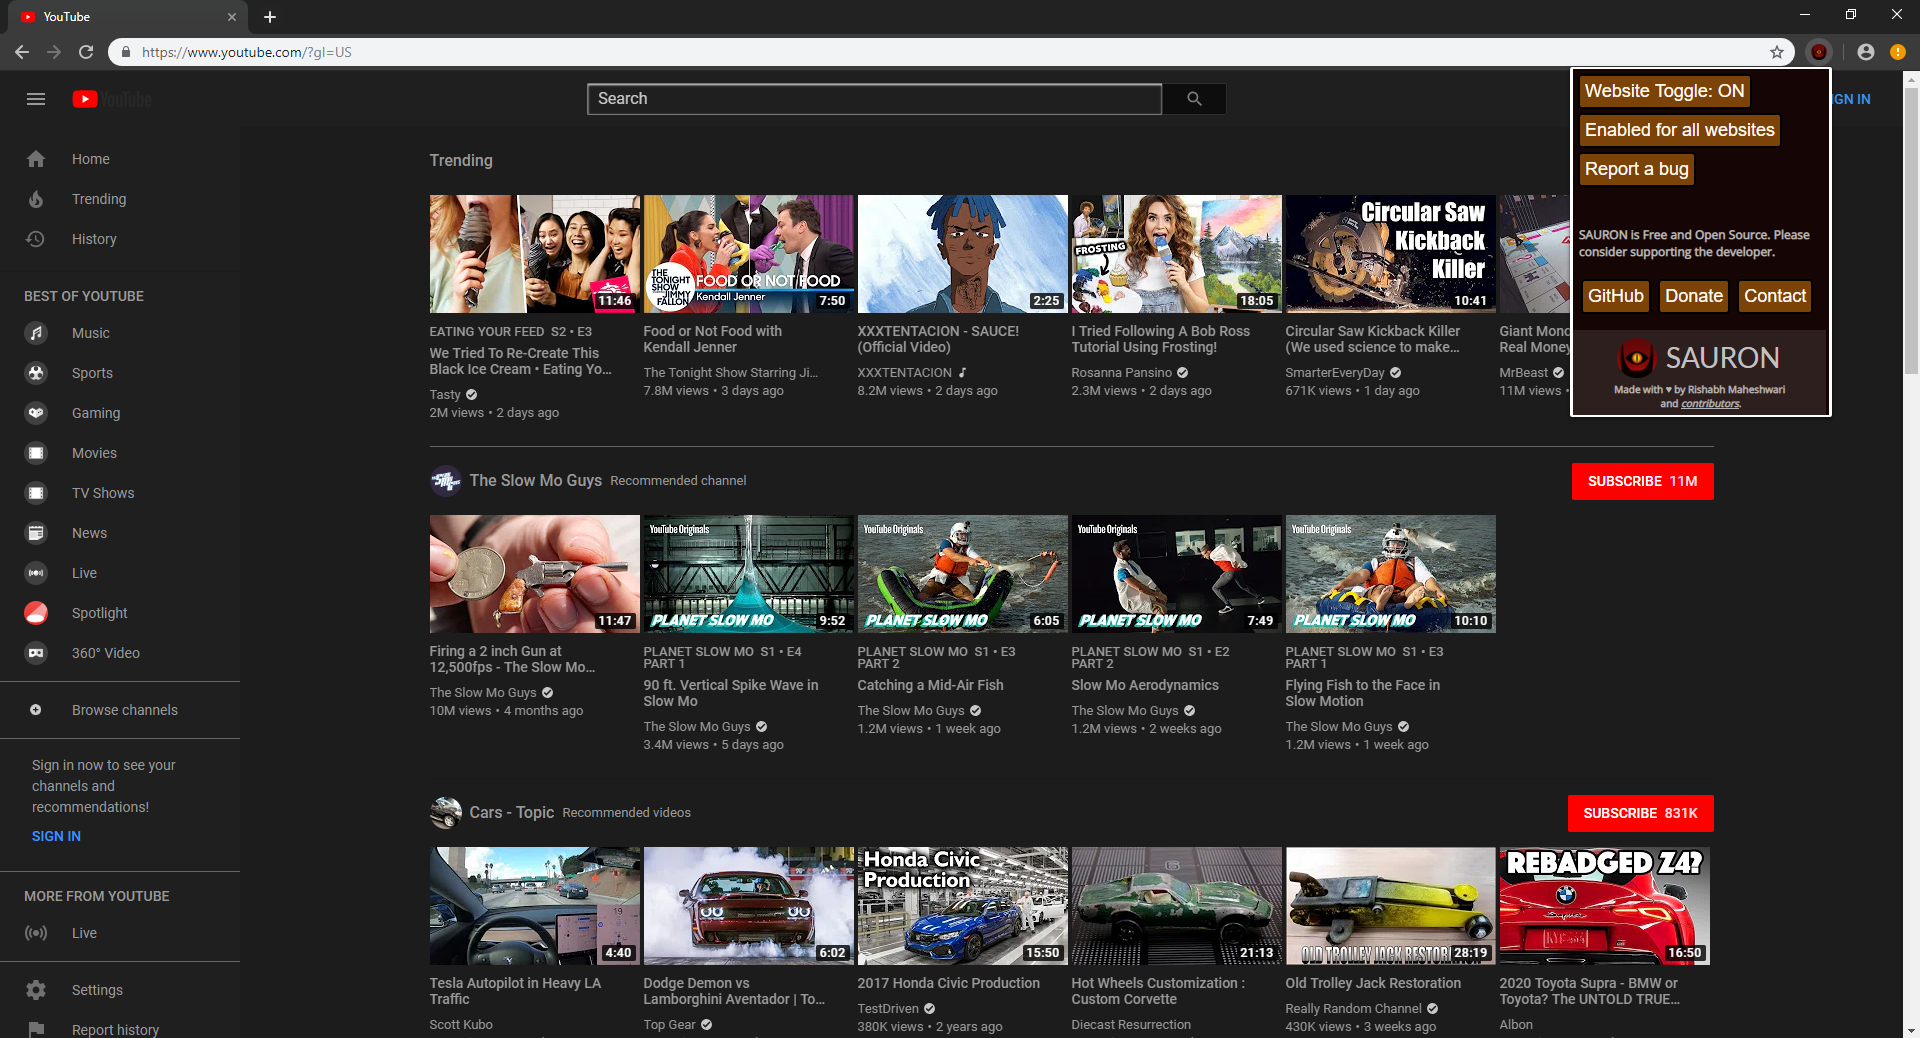Click the Live channel icon under Best of YouTube
The image size is (1920, 1038).
click(36, 573)
